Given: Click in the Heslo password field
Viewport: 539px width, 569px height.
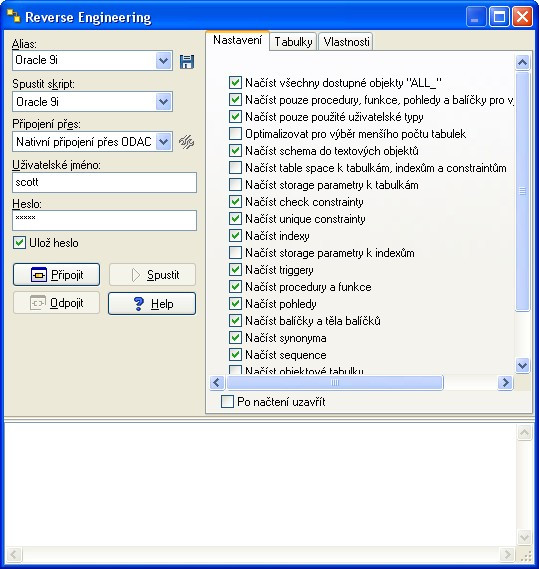Looking at the screenshot, I should pos(105,220).
